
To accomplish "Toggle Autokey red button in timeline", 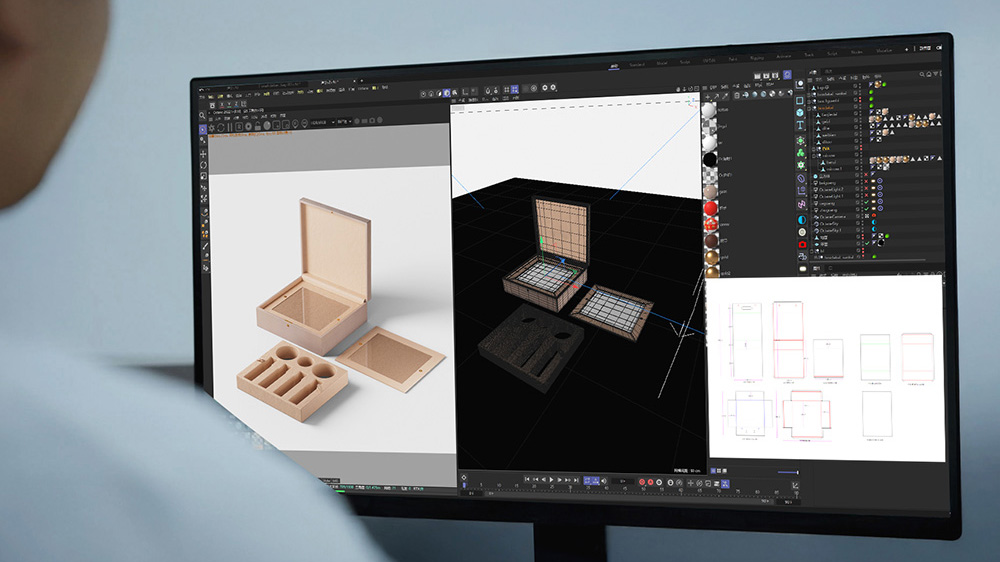I will tap(650, 482).
